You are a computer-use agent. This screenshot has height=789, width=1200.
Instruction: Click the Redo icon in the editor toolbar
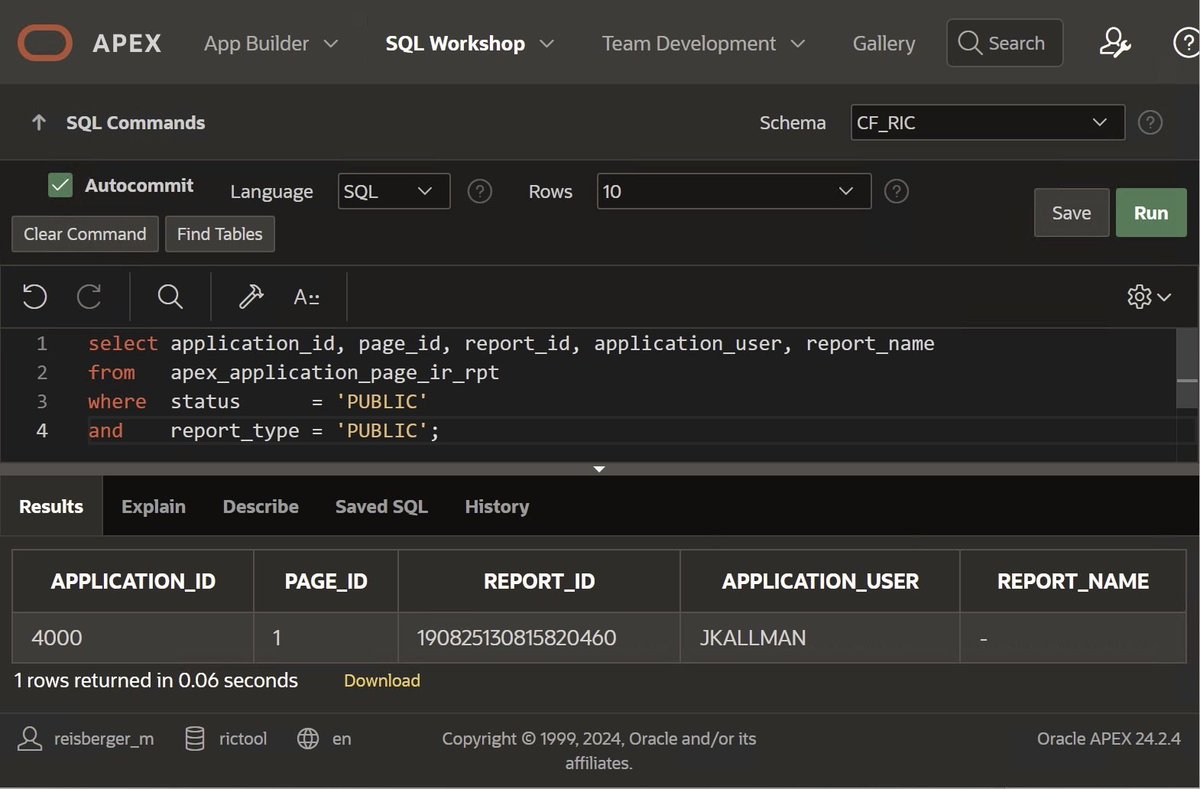coord(89,296)
